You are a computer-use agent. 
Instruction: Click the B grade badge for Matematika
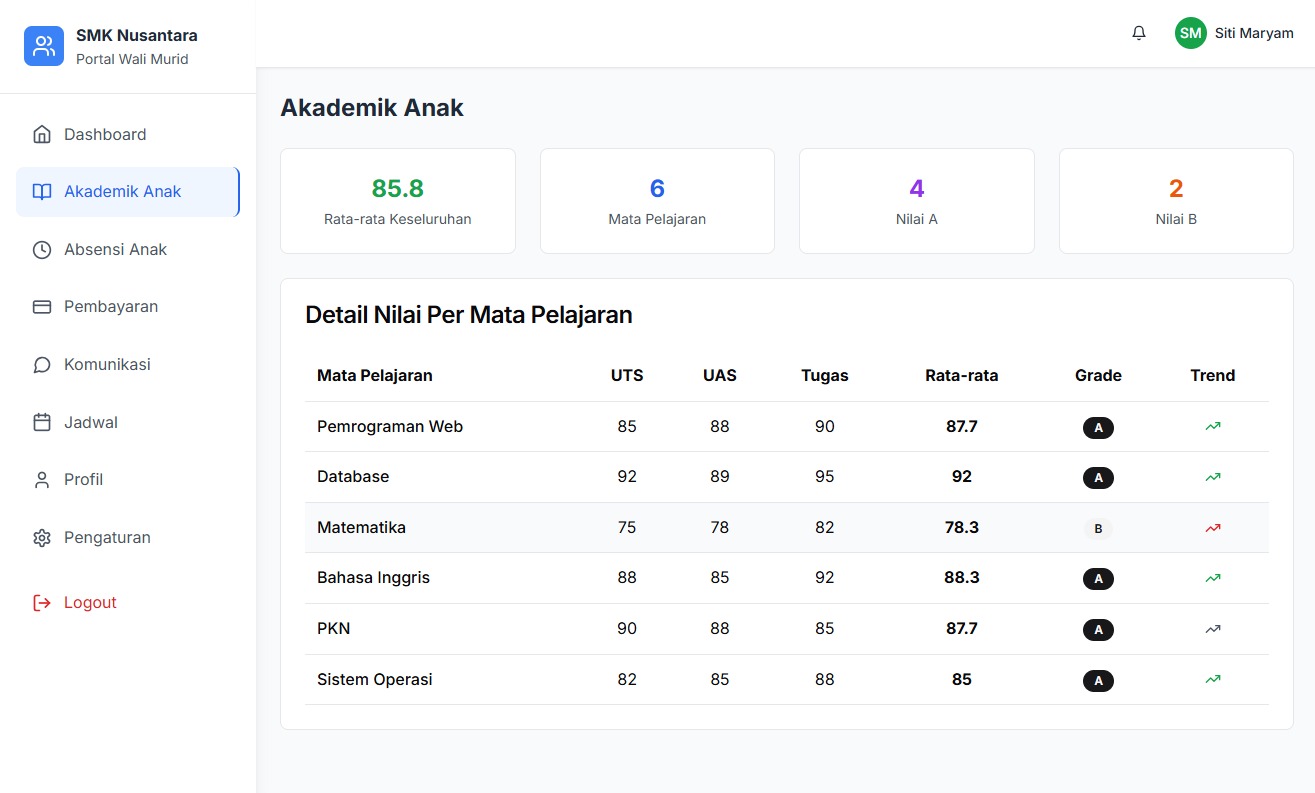(1098, 529)
